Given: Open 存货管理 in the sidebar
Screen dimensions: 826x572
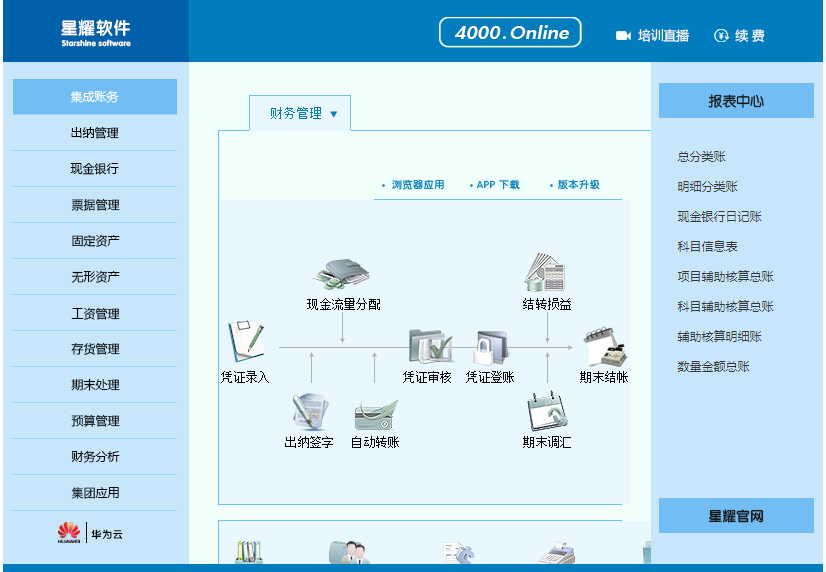Looking at the screenshot, I should 95,349.
